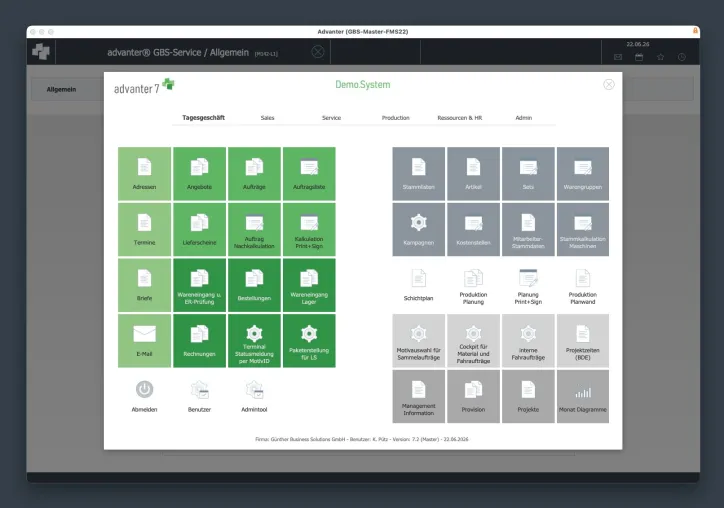Open the Aufträge tile
The width and height of the screenshot is (724, 508).
pyautogui.click(x=254, y=174)
